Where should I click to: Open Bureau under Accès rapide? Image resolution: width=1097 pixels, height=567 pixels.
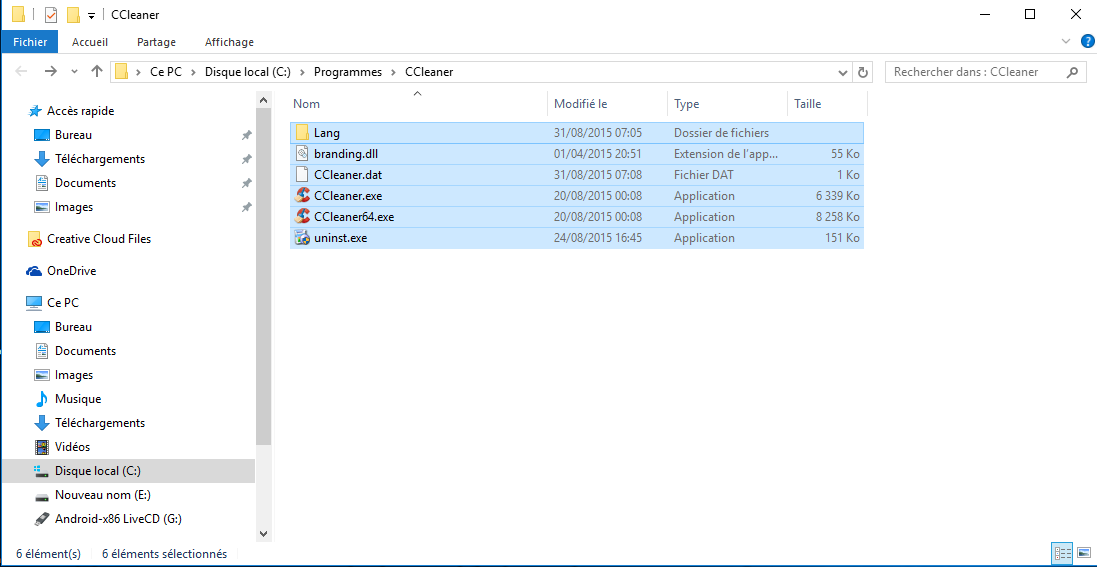(73, 135)
